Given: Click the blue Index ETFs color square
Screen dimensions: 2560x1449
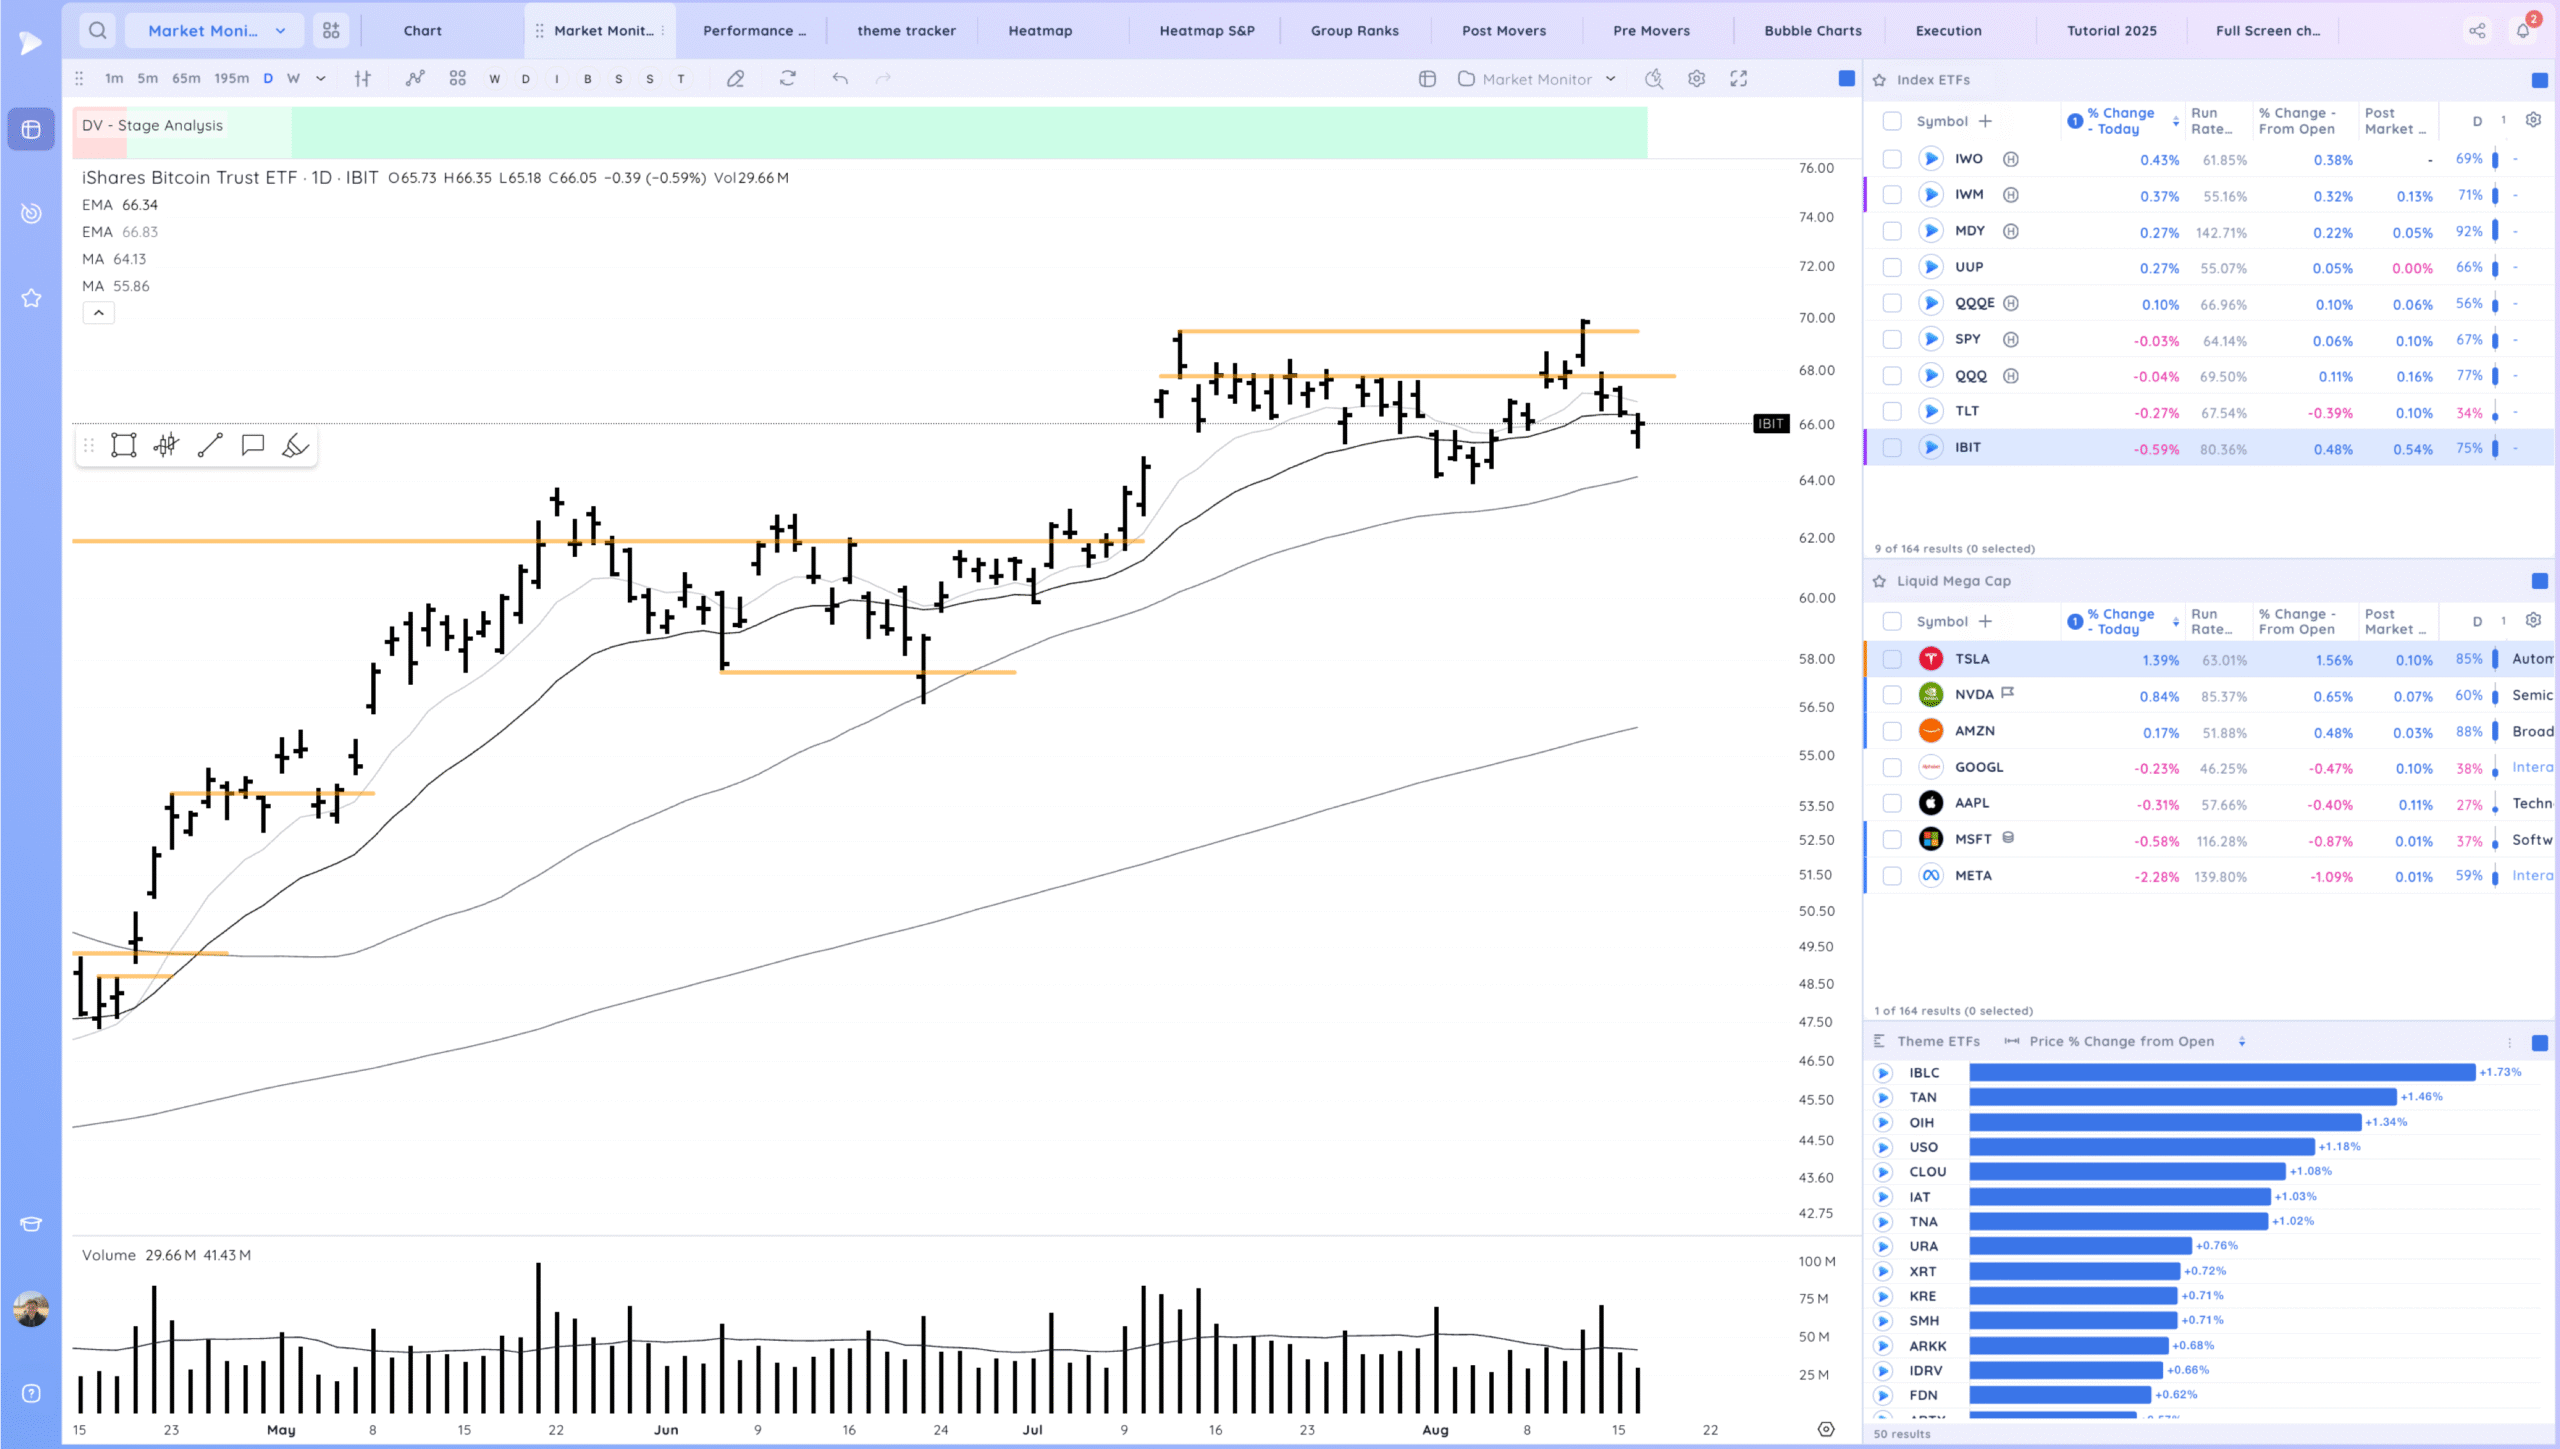Looking at the screenshot, I should [x=2539, y=80].
